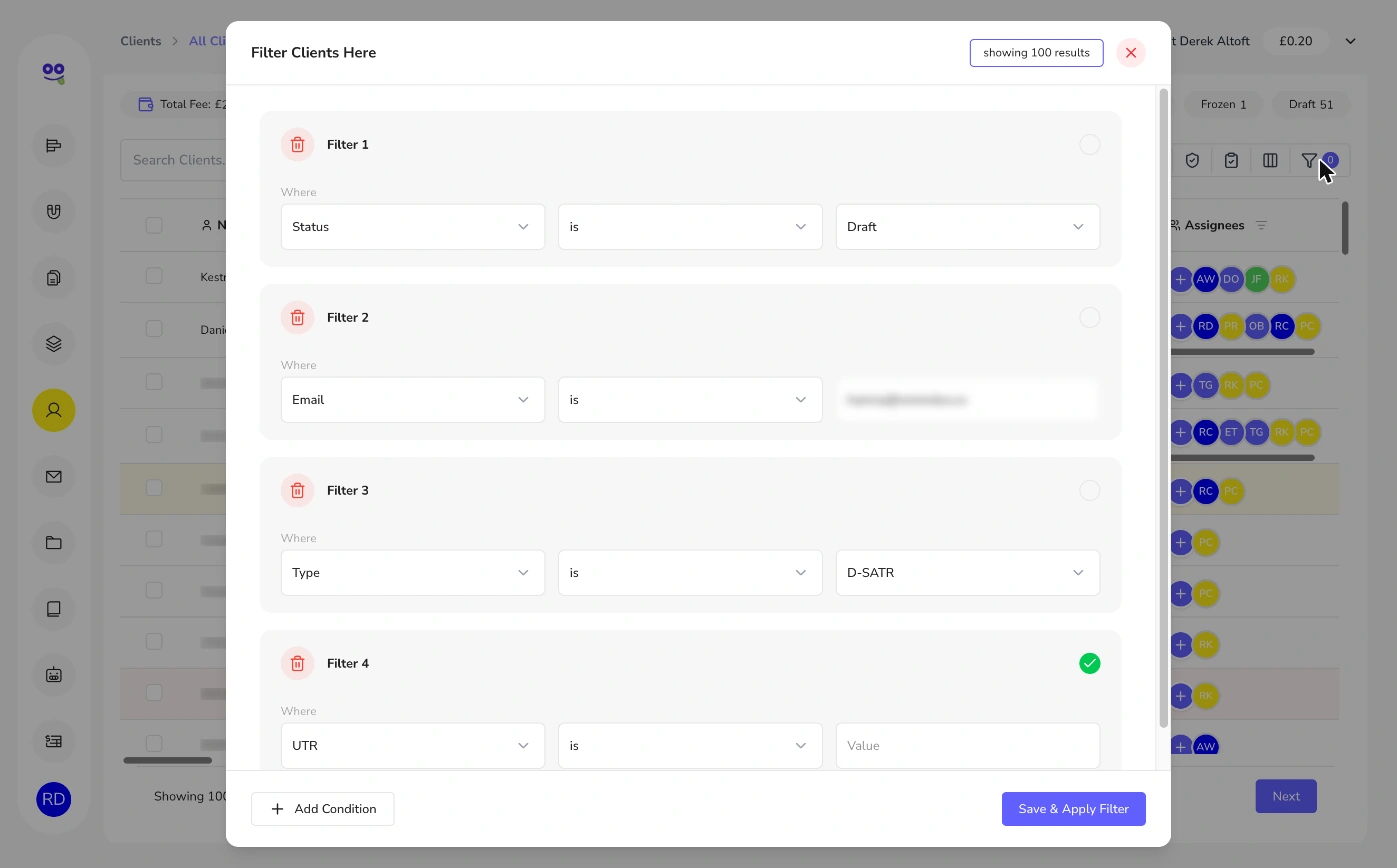This screenshot has height=868, width=1397.
Task: Click Save & Apply Filter
Action: point(1074,809)
